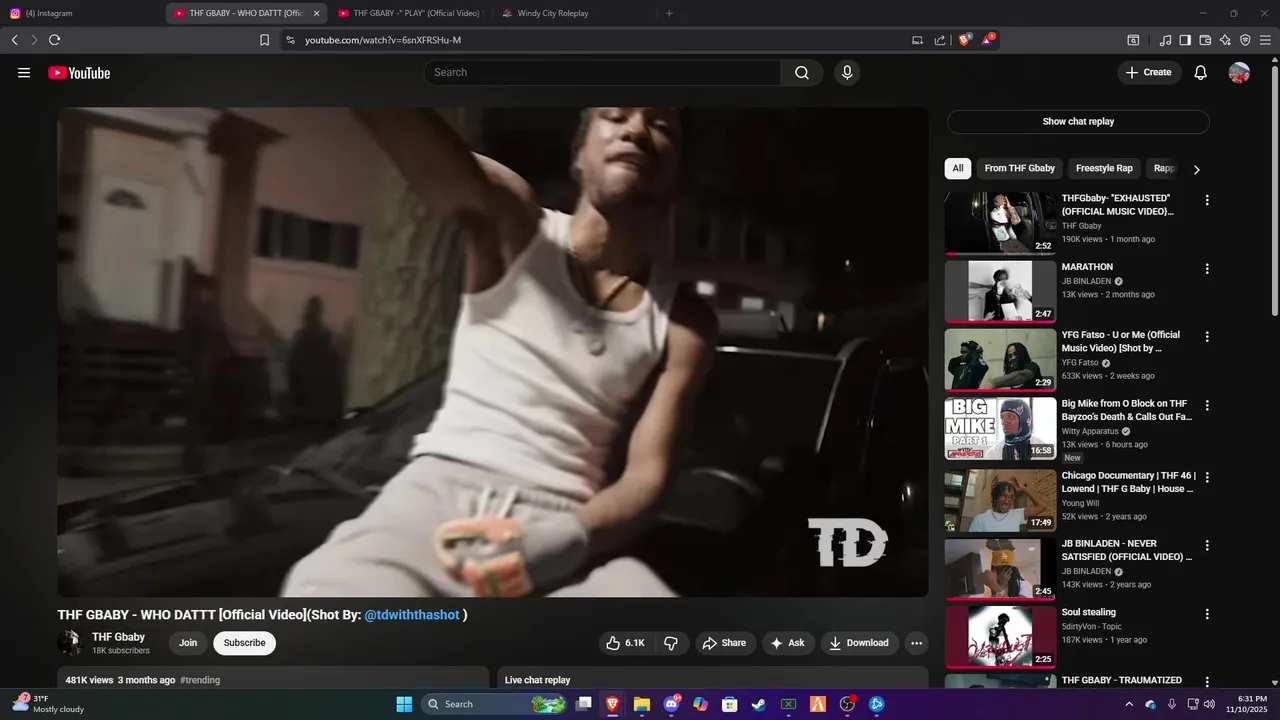
Task: Like the video with thumbs-up 6.1K
Action: point(625,643)
